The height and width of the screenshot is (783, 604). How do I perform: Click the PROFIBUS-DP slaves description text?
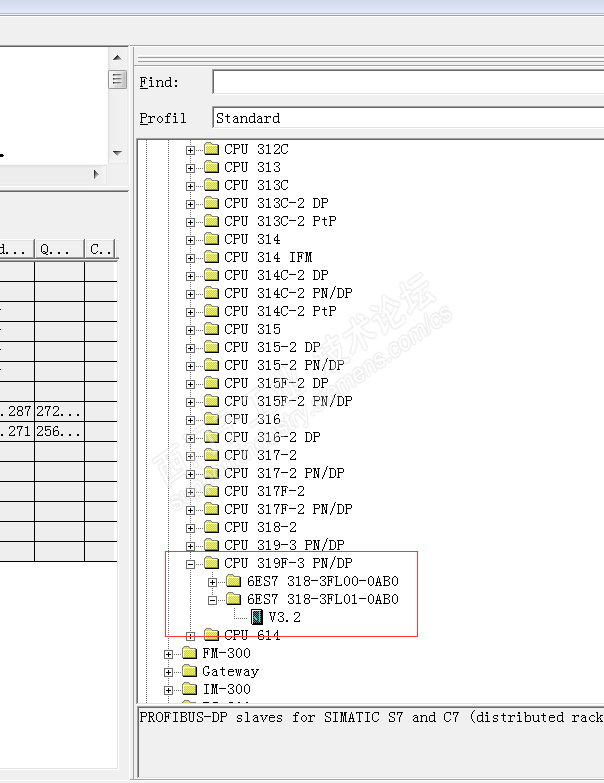coord(371,718)
